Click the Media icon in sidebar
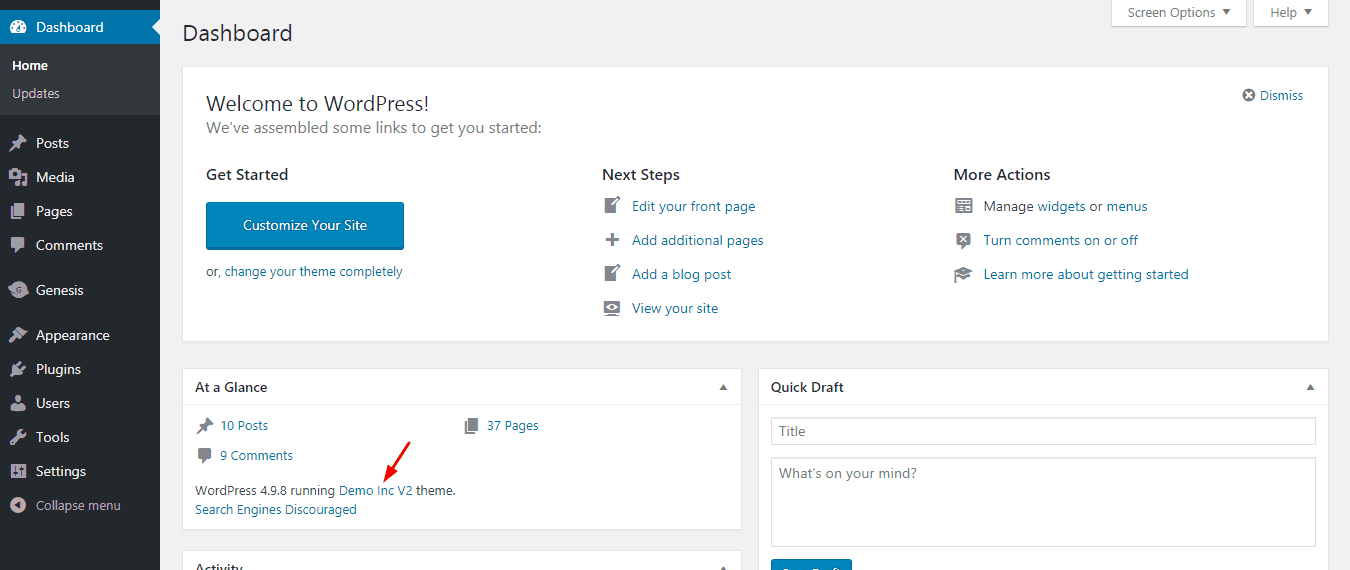The width and height of the screenshot is (1350, 570). (x=18, y=177)
